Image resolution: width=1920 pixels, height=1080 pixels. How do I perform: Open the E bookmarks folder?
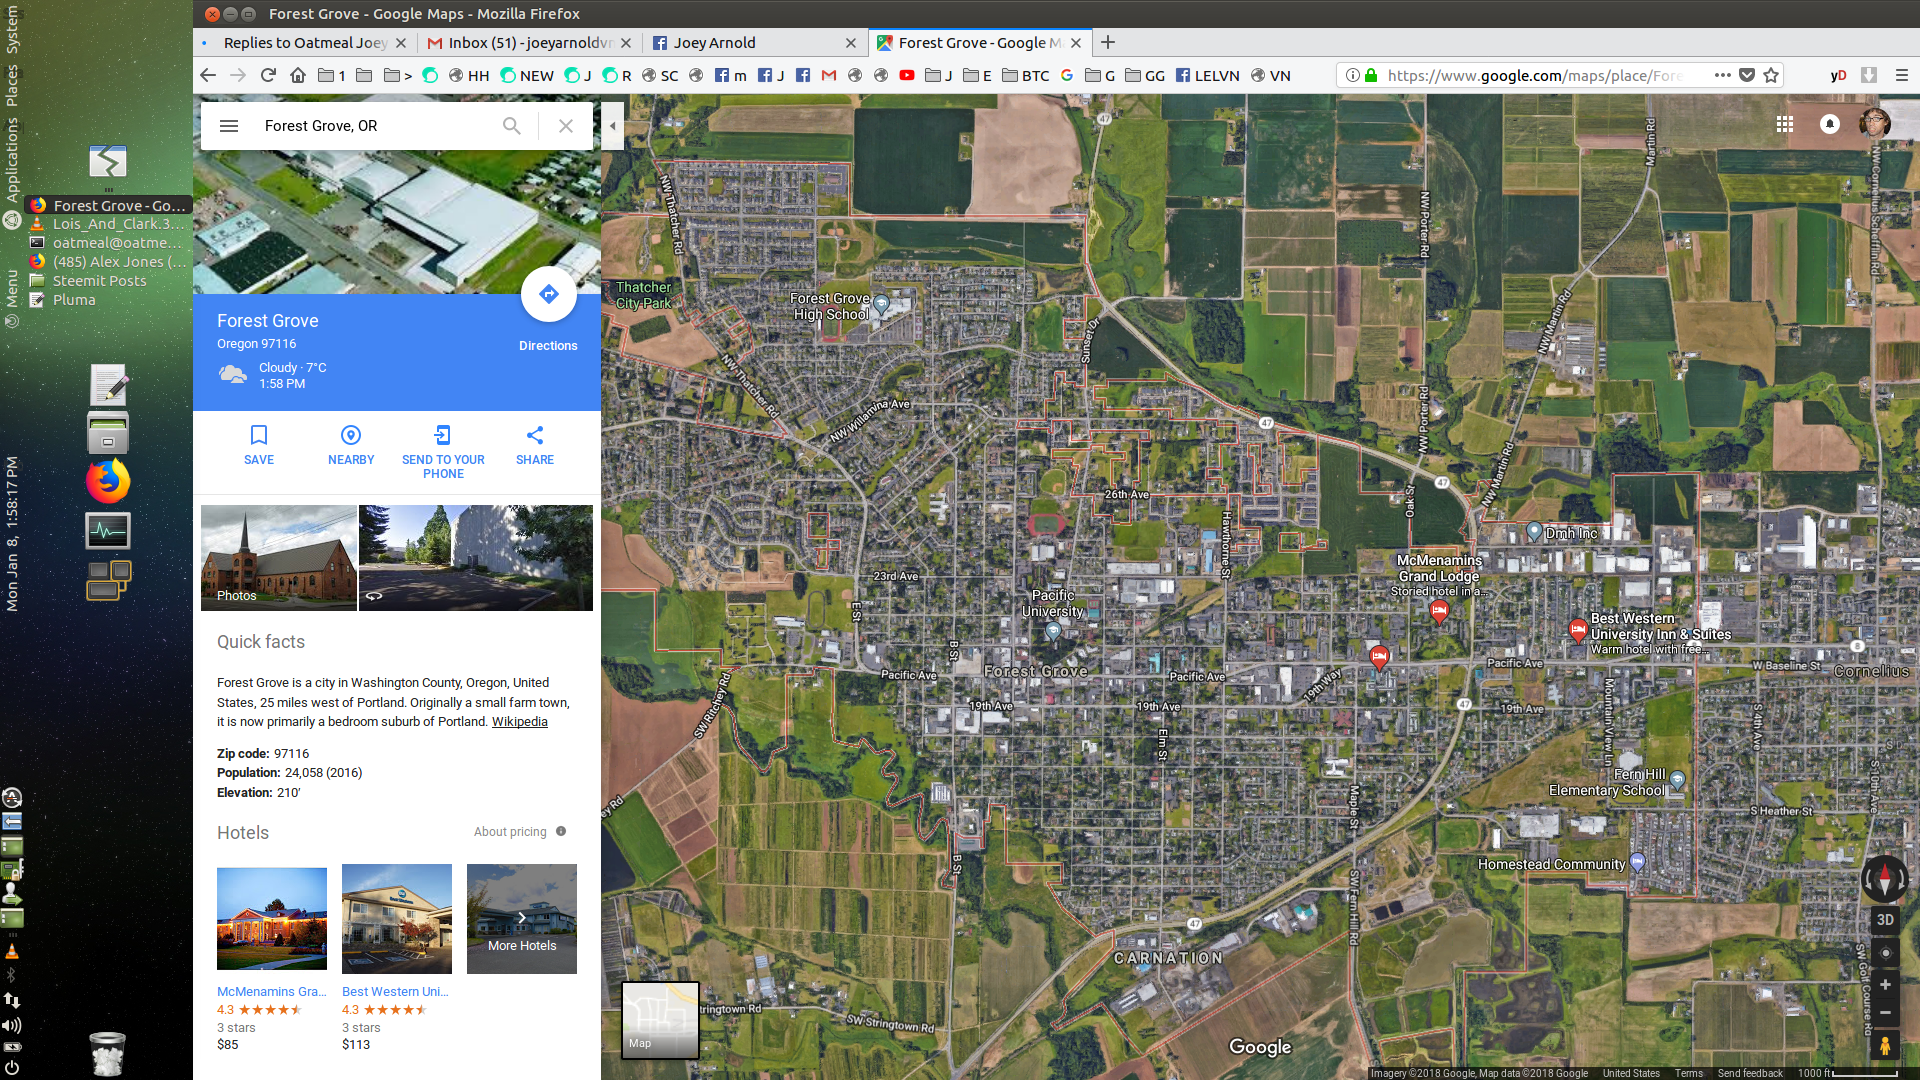977,76
